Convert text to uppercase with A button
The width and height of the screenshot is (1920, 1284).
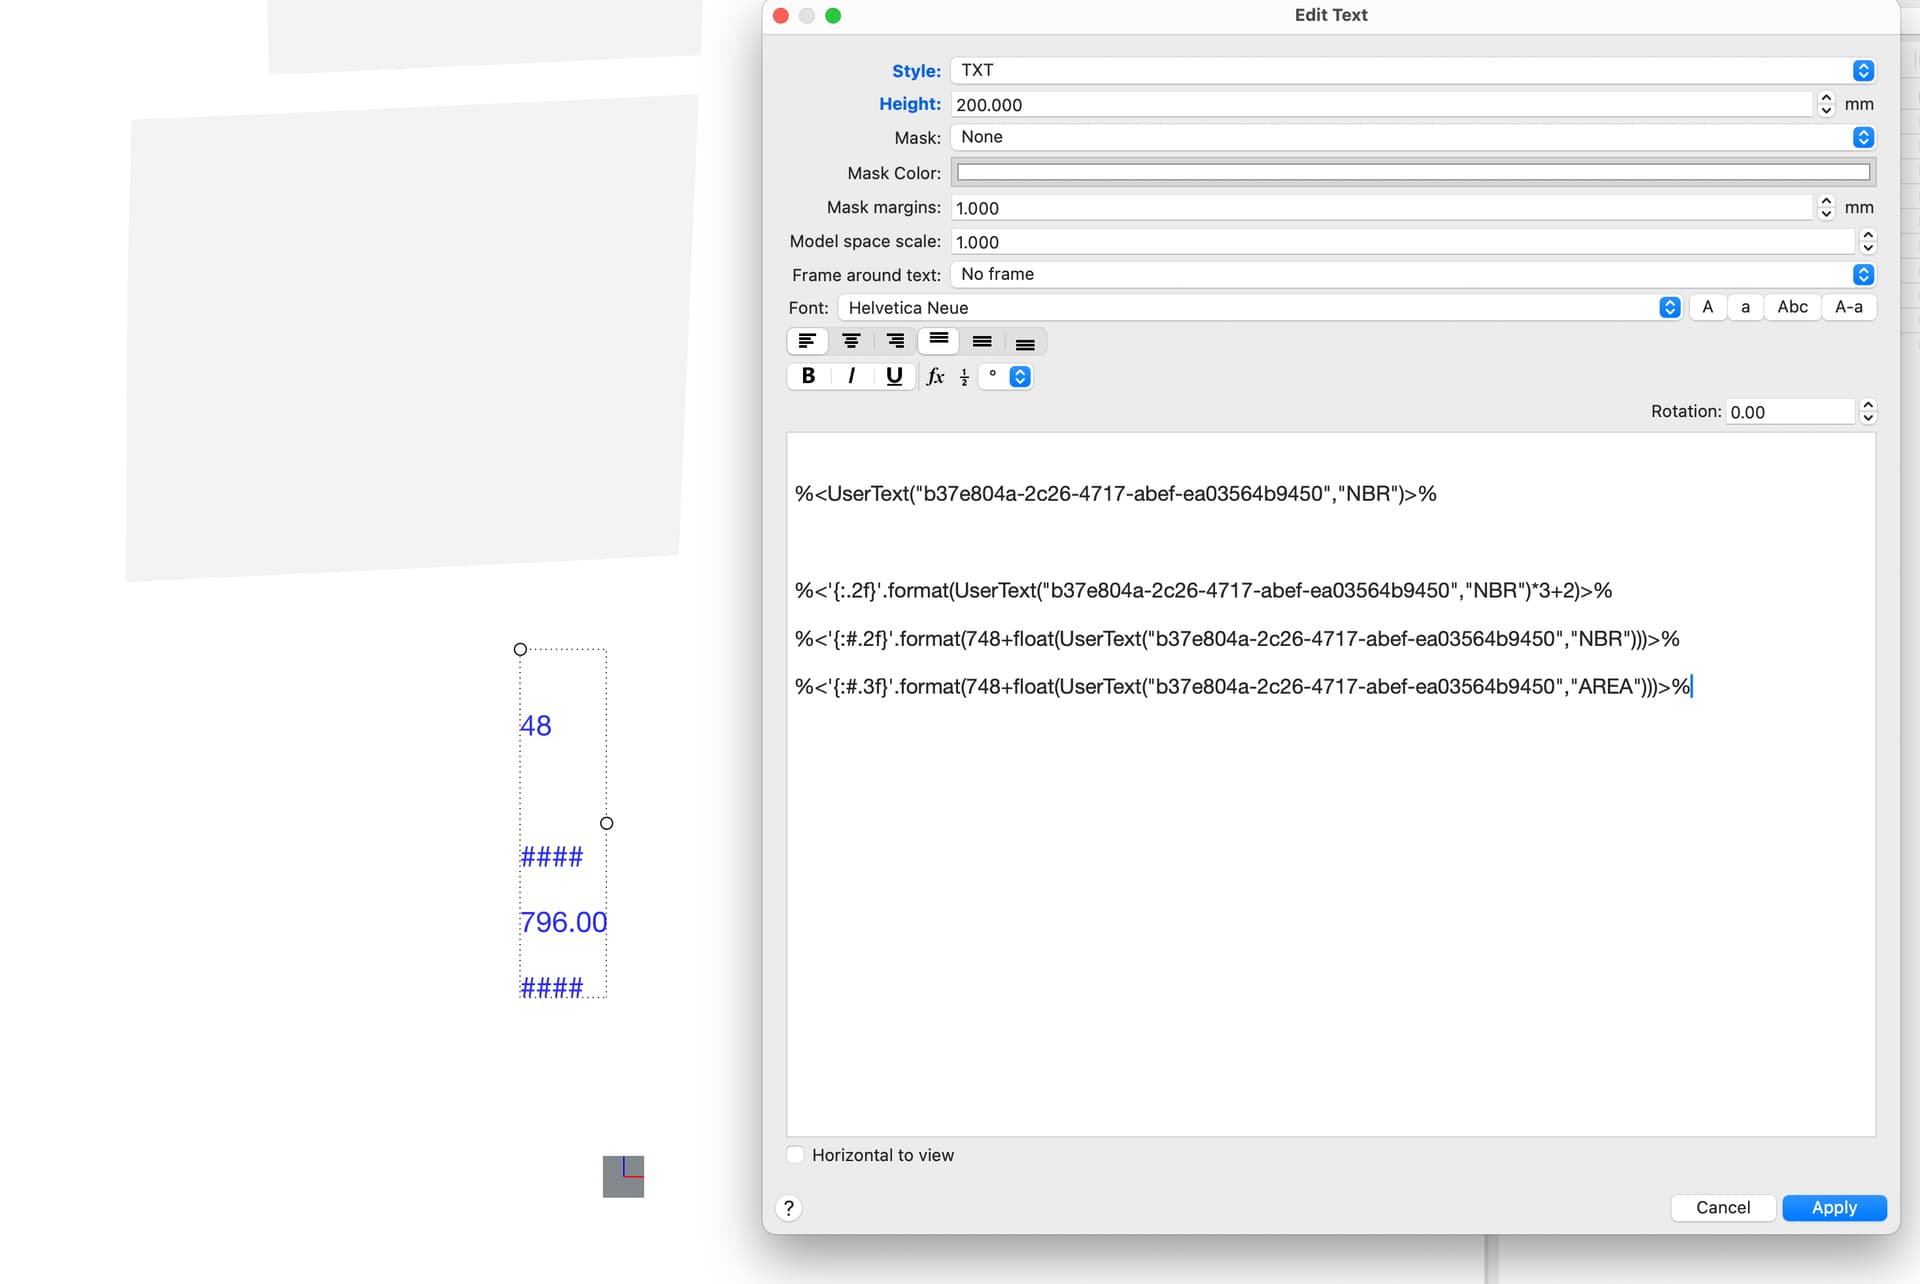[1708, 307]
